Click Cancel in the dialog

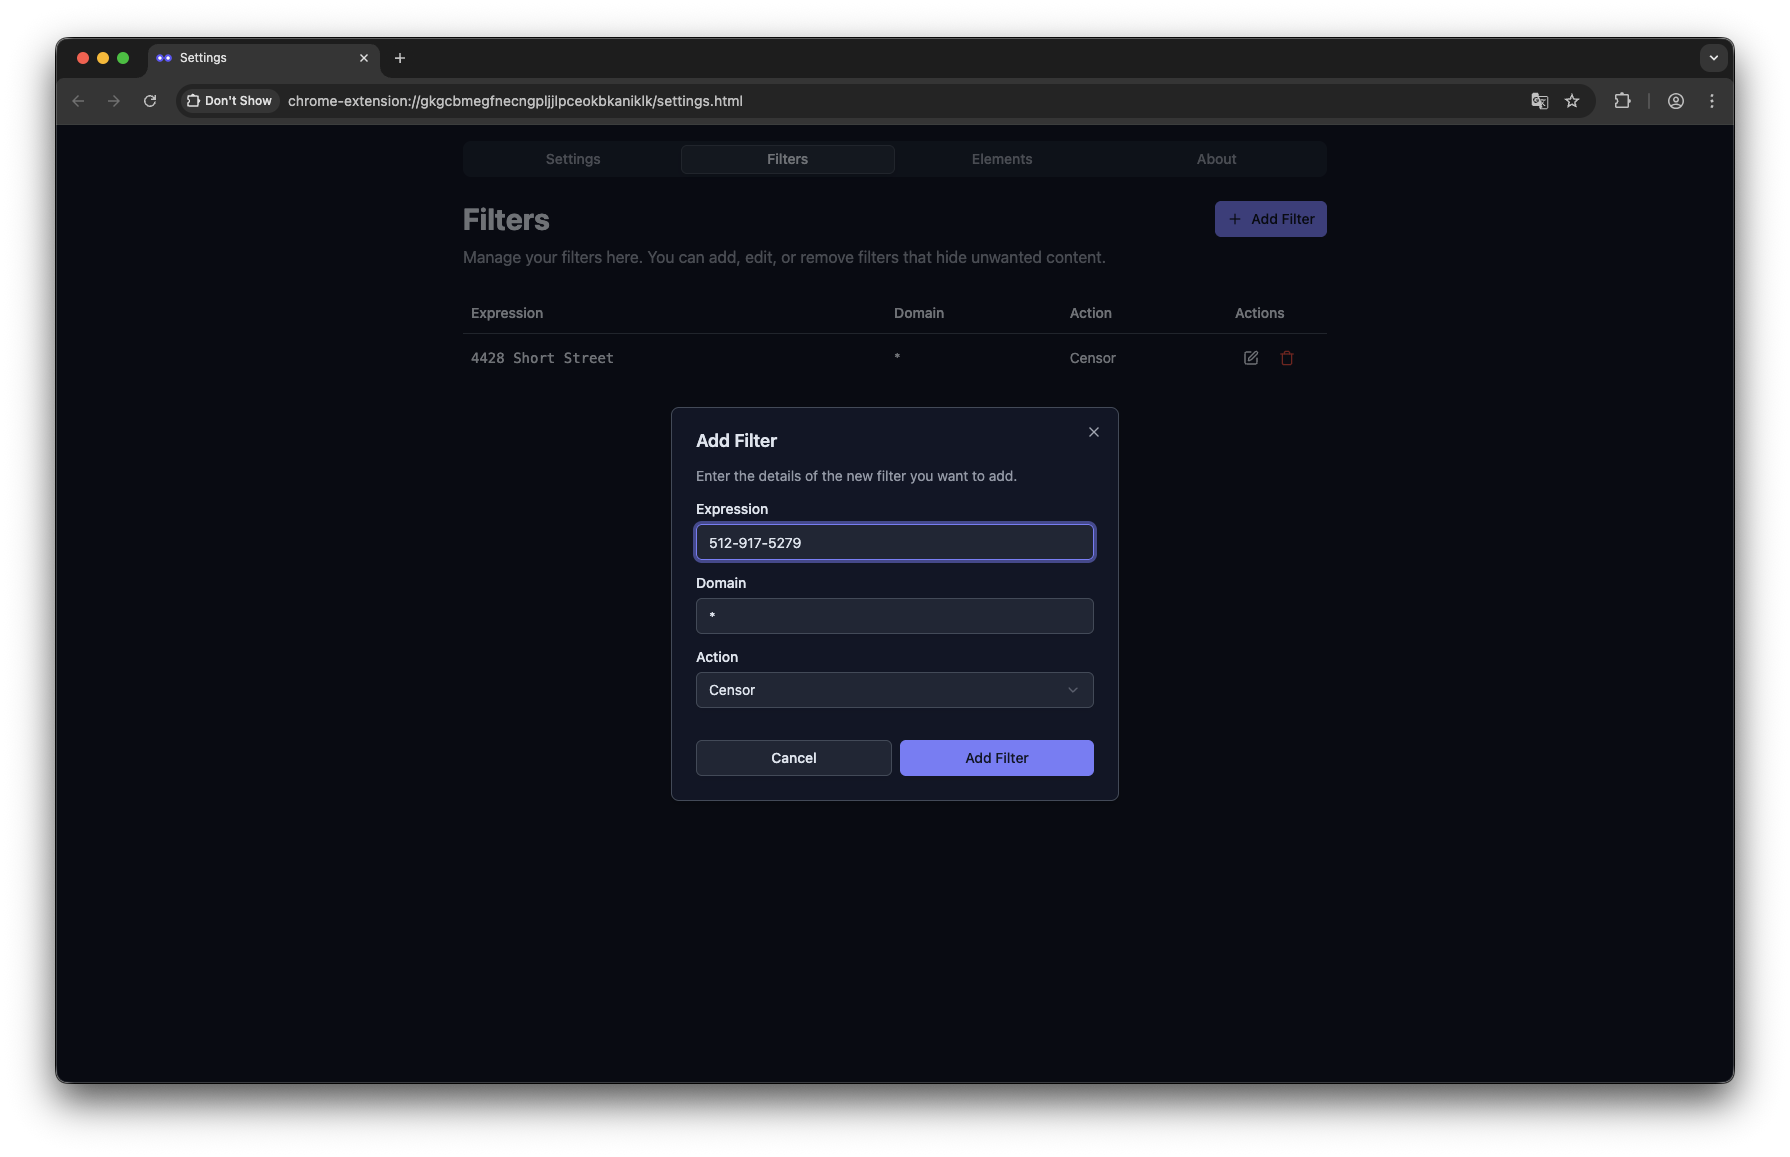[x=793, y=758]
